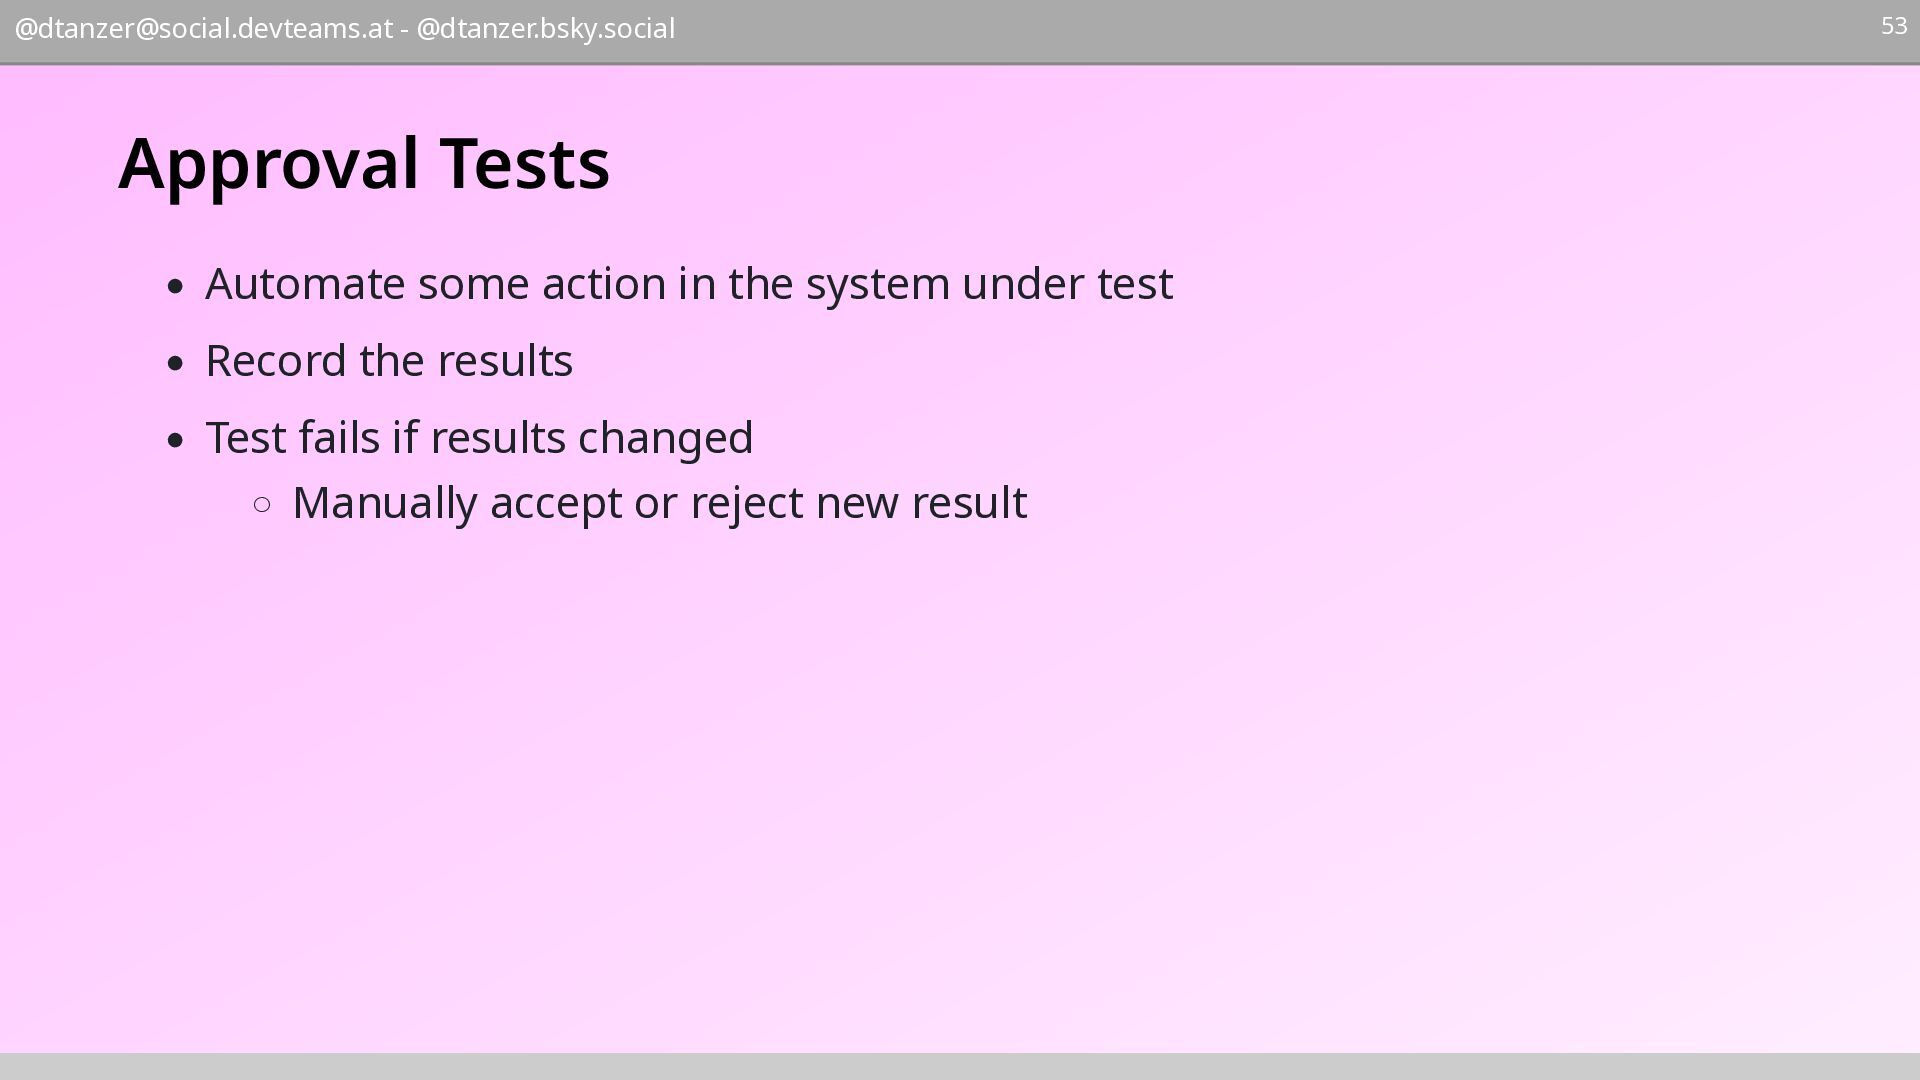Click the hollow sub-bullet circle before "Manually accept"
This screenshot has width=1920, height=1080.
coord(263,505)
